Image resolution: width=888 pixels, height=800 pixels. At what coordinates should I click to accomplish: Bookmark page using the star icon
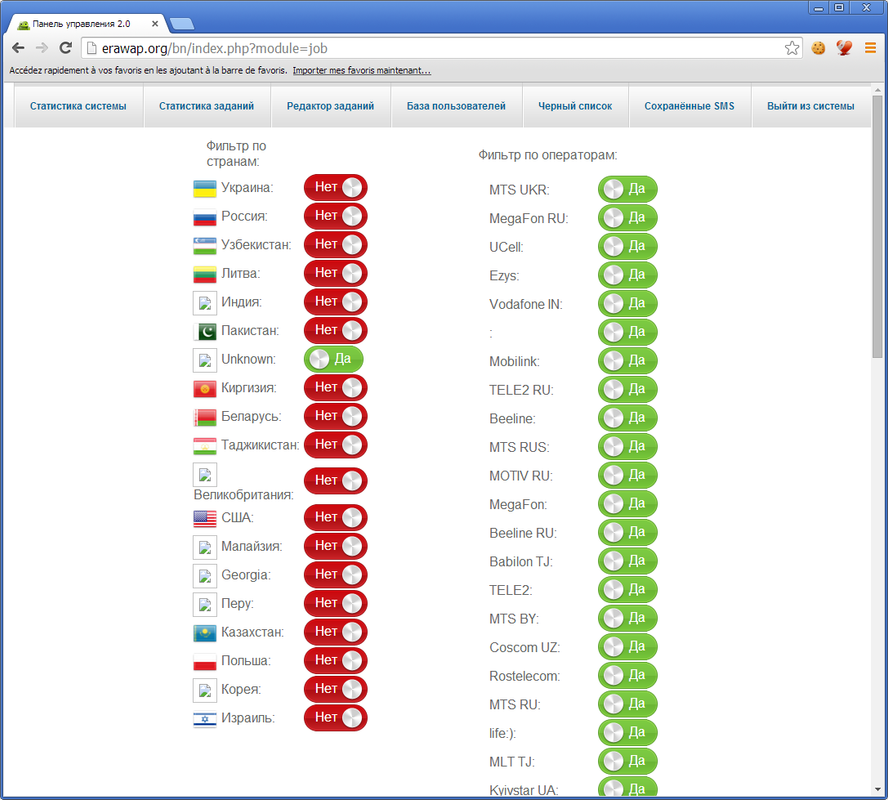pos(792,48)
